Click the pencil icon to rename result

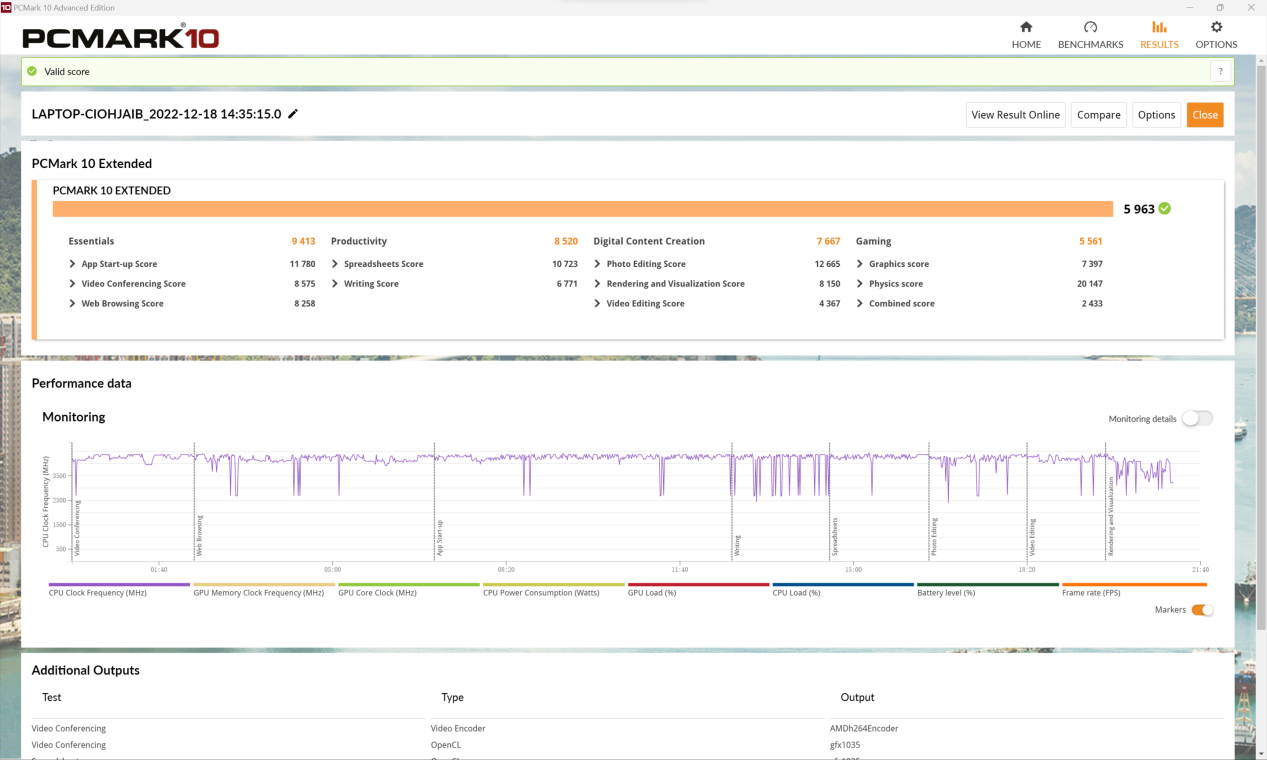click(293, 114)
